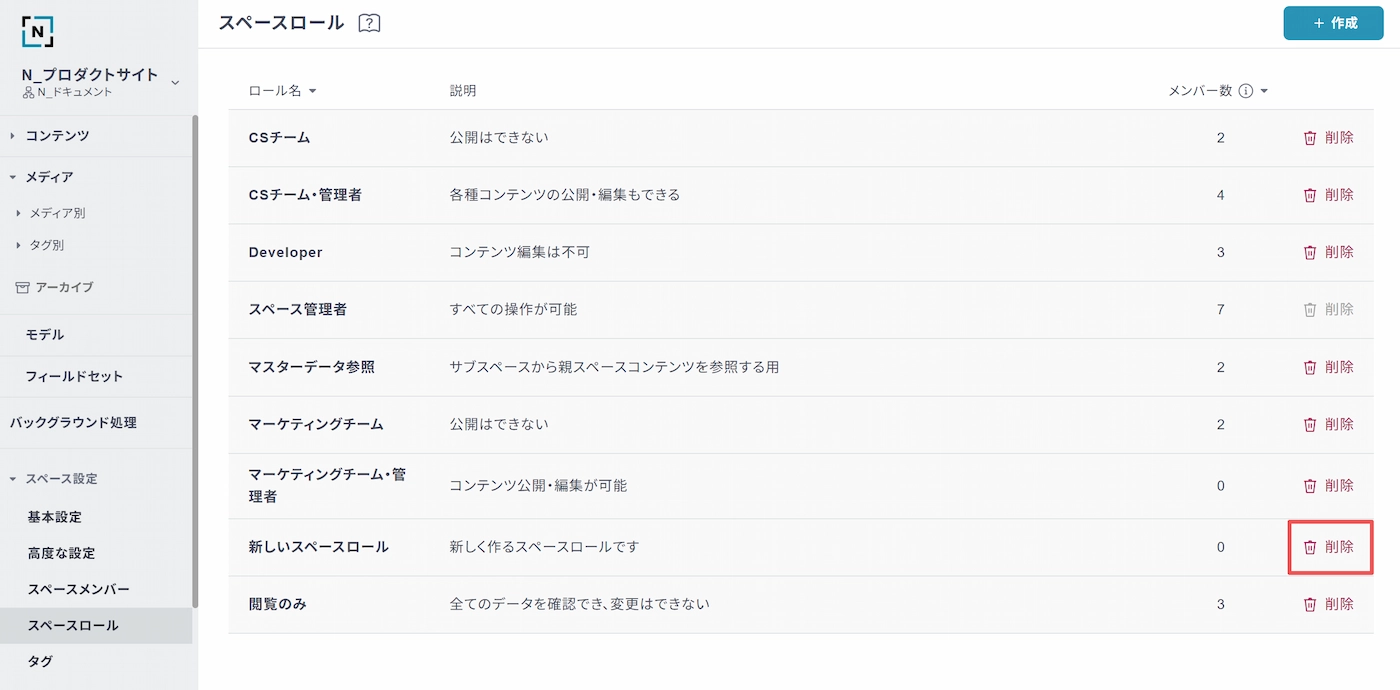Click the greyed trash icon for スペース管理者
1400x690 pixels.
(1310, 310)
